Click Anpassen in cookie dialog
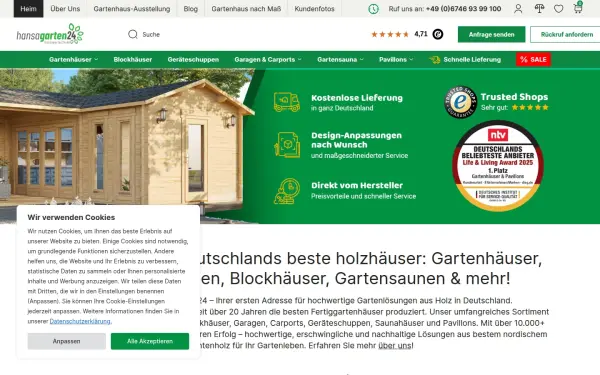Image resolution: width=600 pixels, height=375 pixels. (x=67, y=341)
